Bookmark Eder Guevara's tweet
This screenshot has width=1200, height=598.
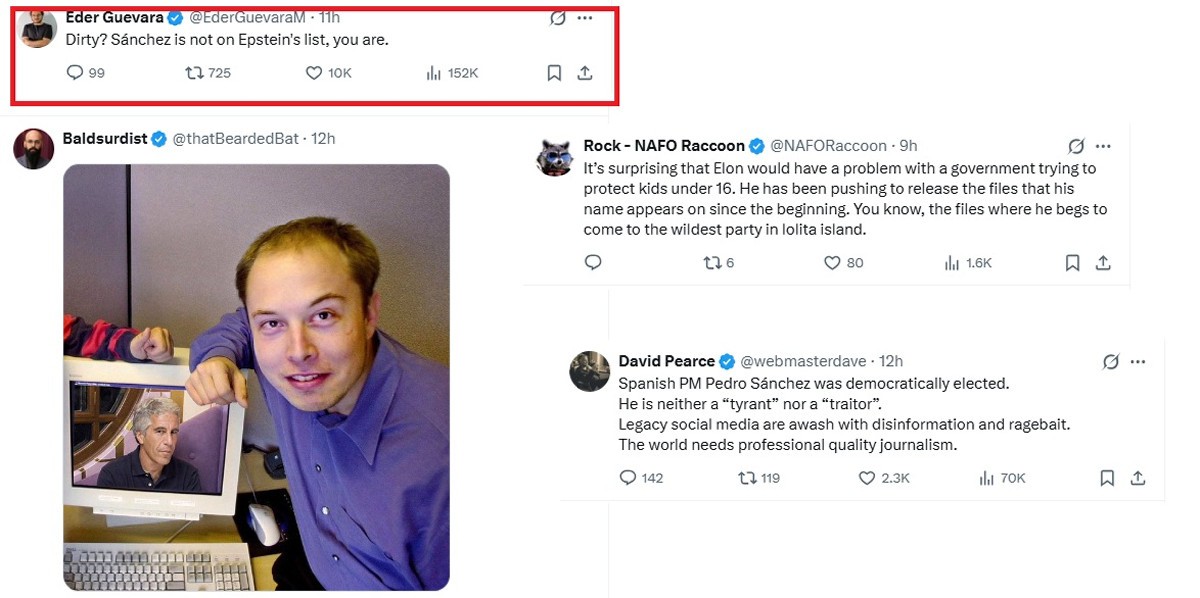pyautogui.click(x=554, y=73)
